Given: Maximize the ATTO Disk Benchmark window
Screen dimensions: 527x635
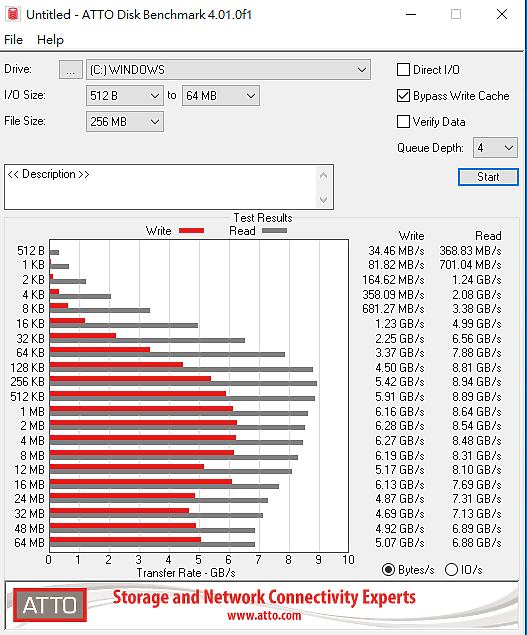Looking at the screenshot, I should tap(456, 15).
